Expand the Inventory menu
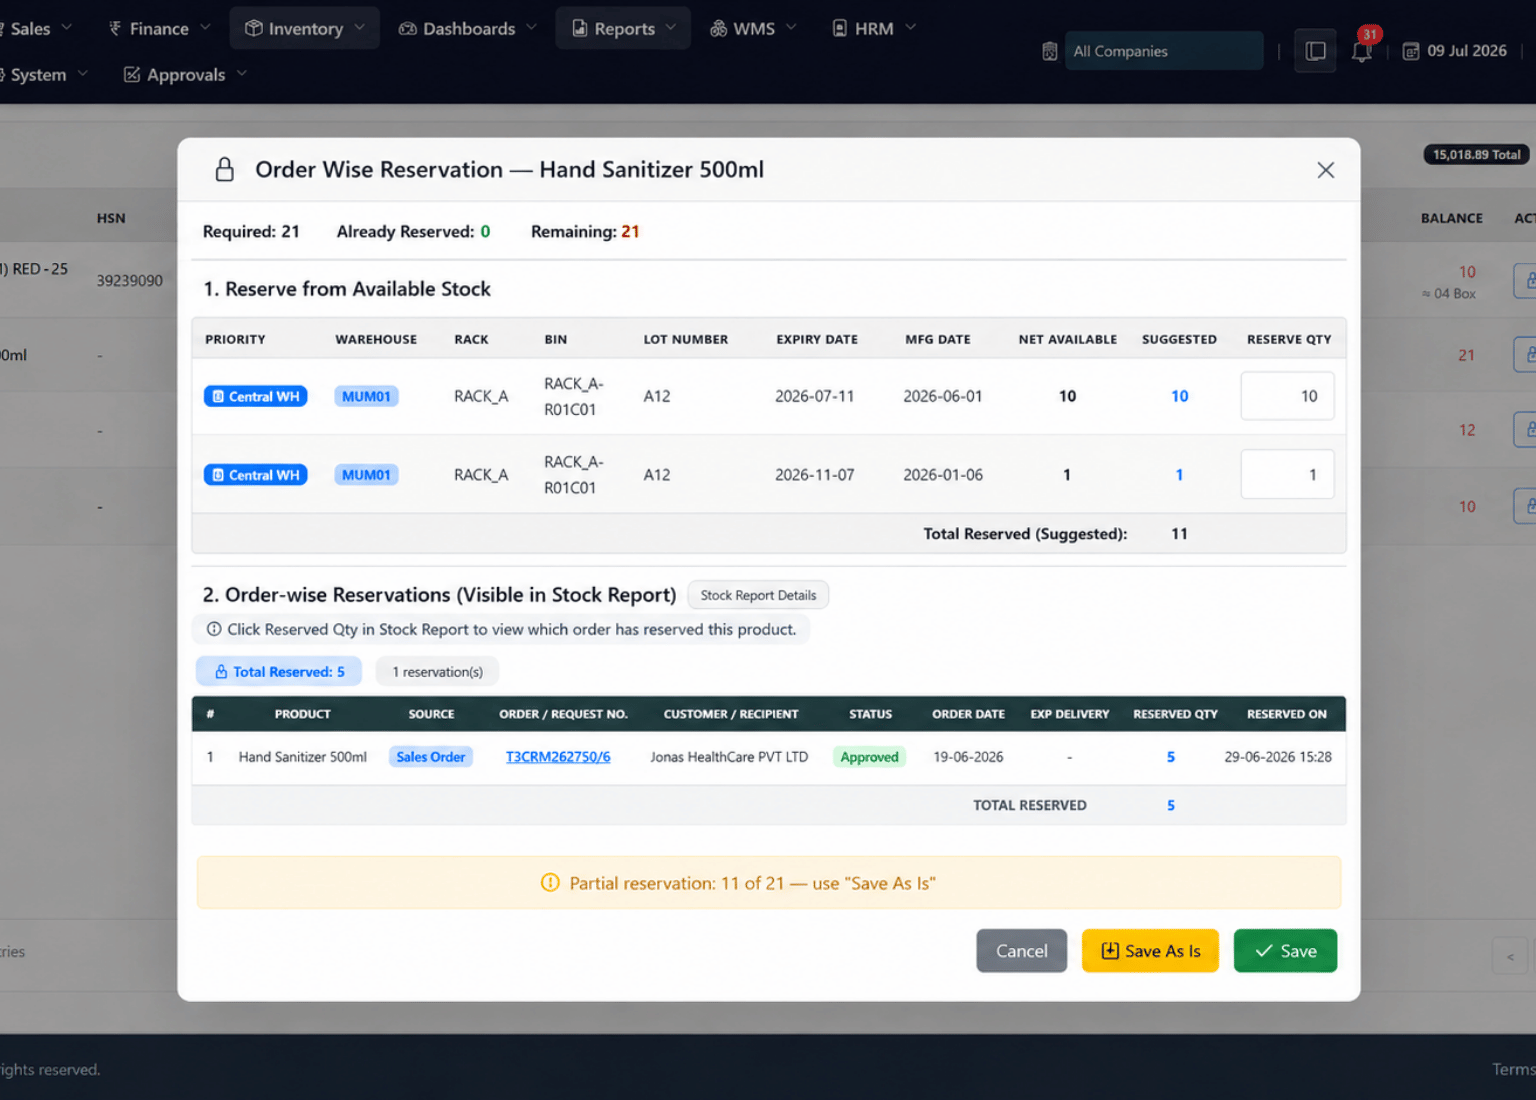The width and height of the screenshot is (1536, 1100). (304, 28)
